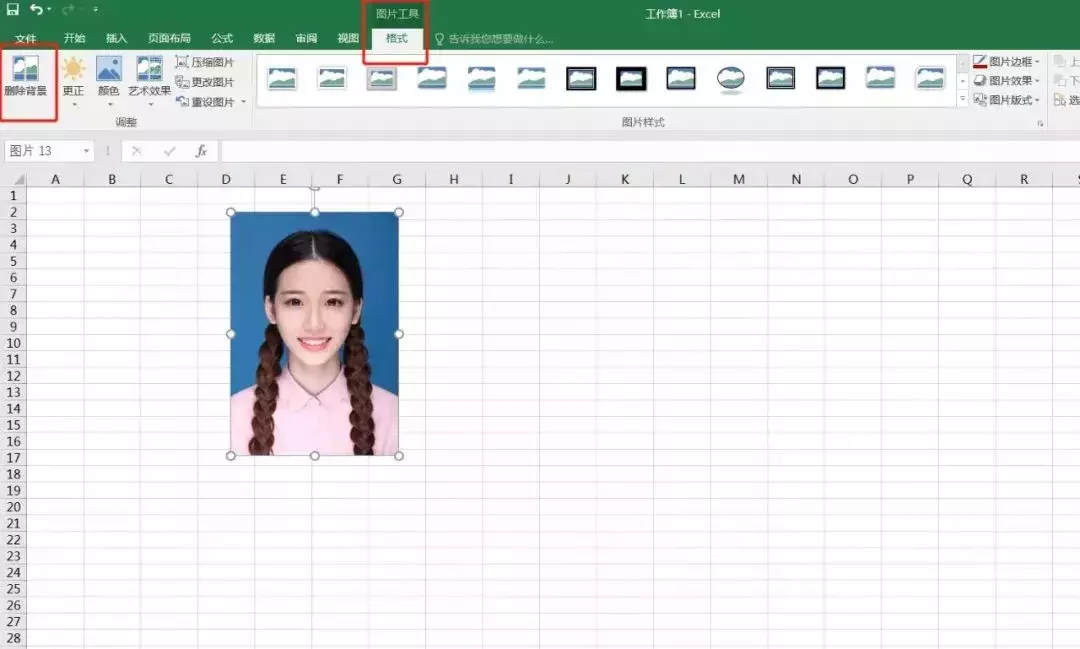Apply the eleventh picture style thumbnail
Viewport: 1080px width, 649px height.
coord(780,79)
